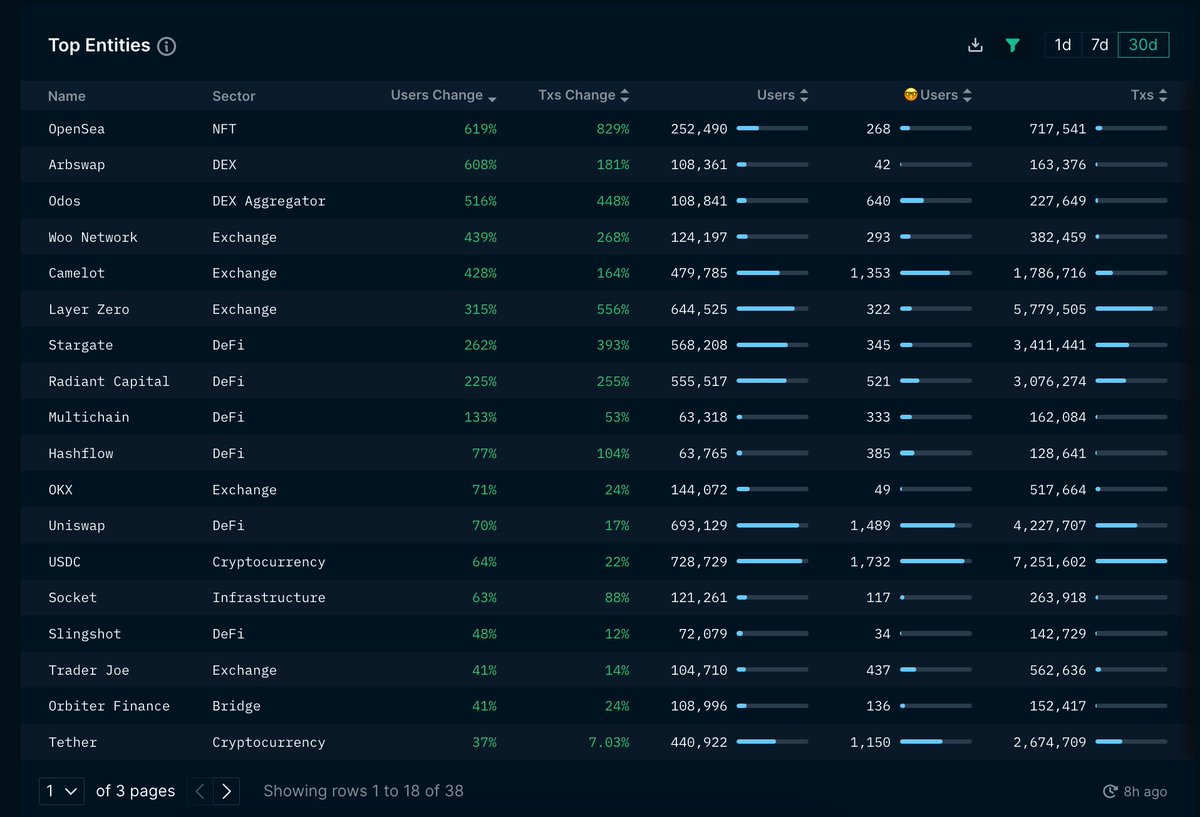Open the Uniswap entity
Viewport: 1200px width, 817px height.
pos(77,526)
